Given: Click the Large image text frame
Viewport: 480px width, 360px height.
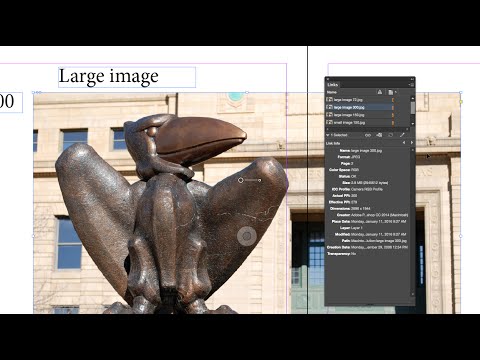Looking at the screenshot, I should [x=127, y=77].
